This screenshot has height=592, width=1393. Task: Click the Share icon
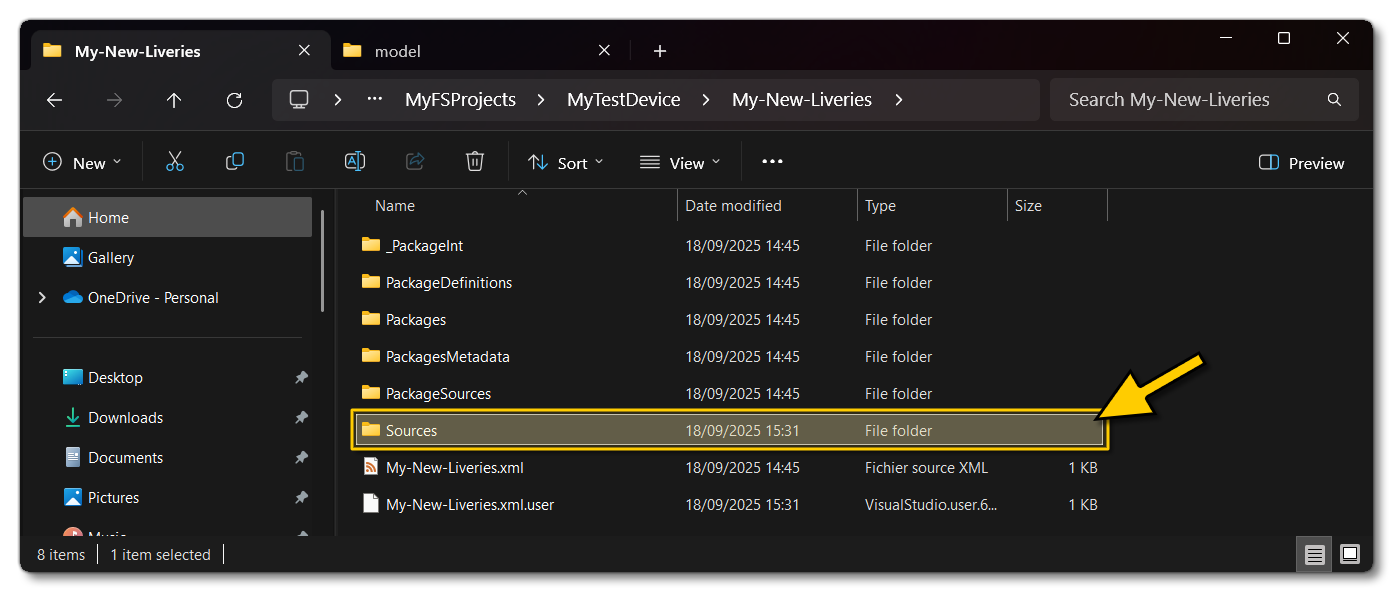click(x=415, y=161)
